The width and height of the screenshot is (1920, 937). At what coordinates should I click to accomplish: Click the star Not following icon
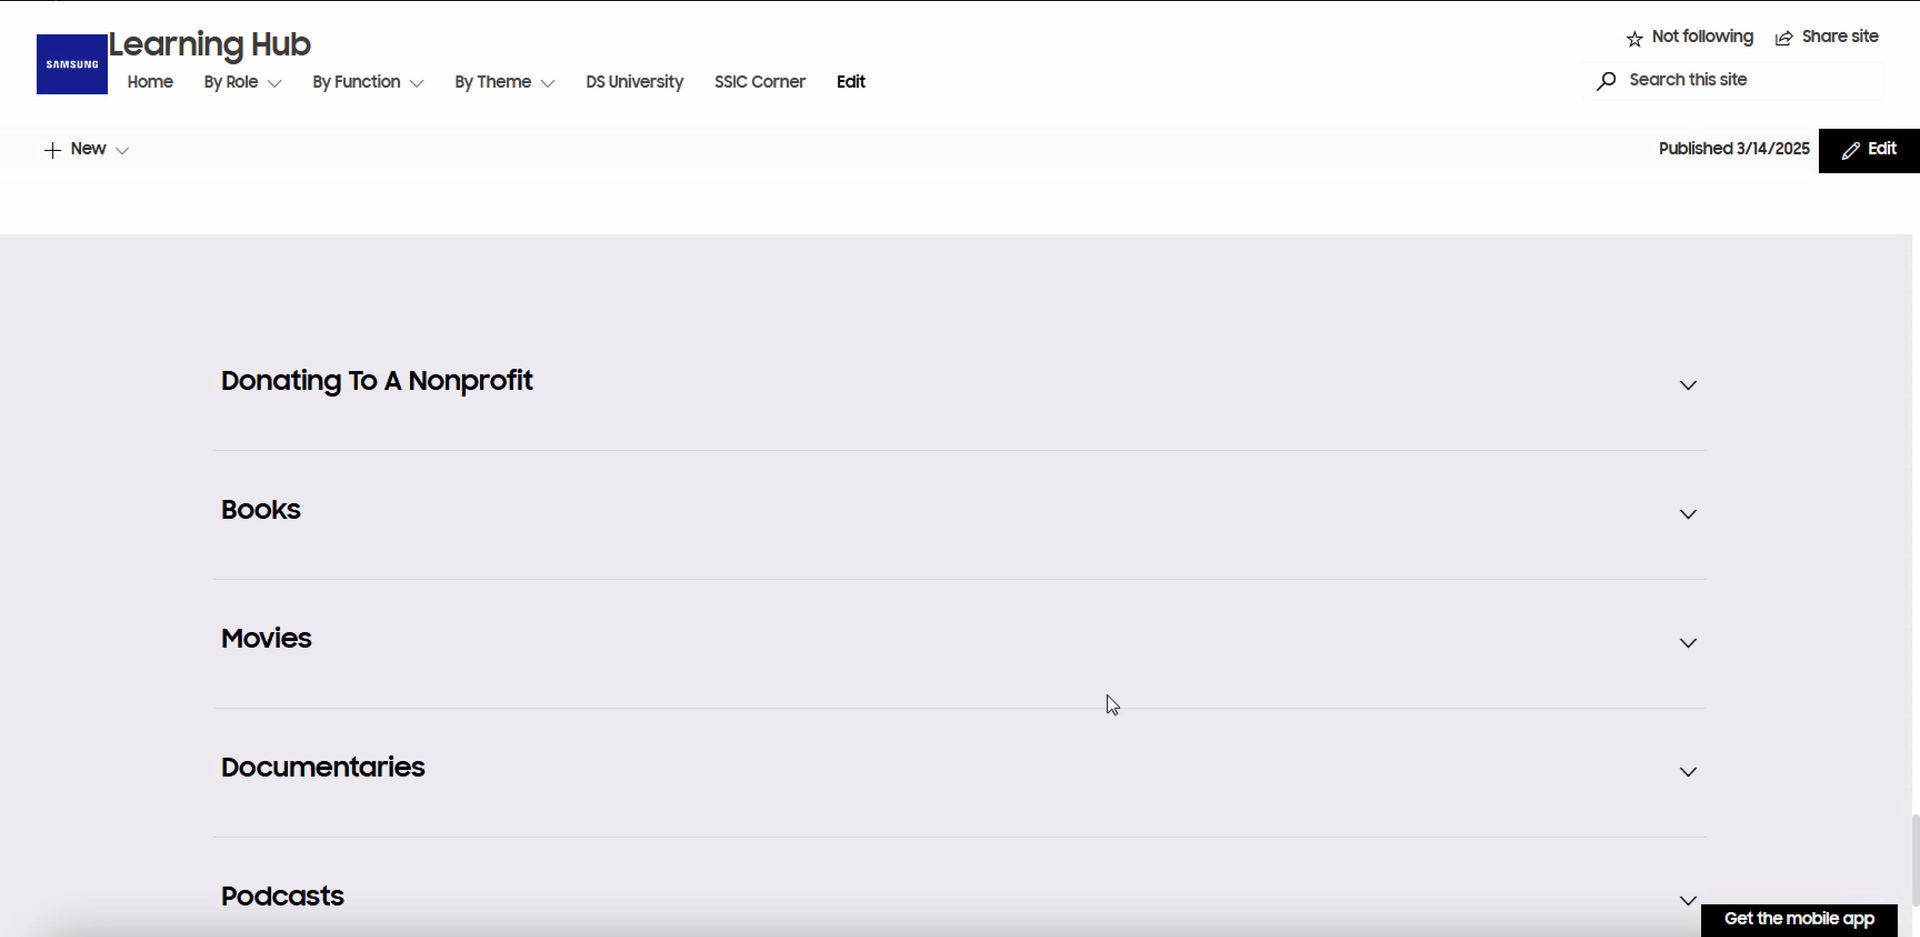tap(1634, 39)
